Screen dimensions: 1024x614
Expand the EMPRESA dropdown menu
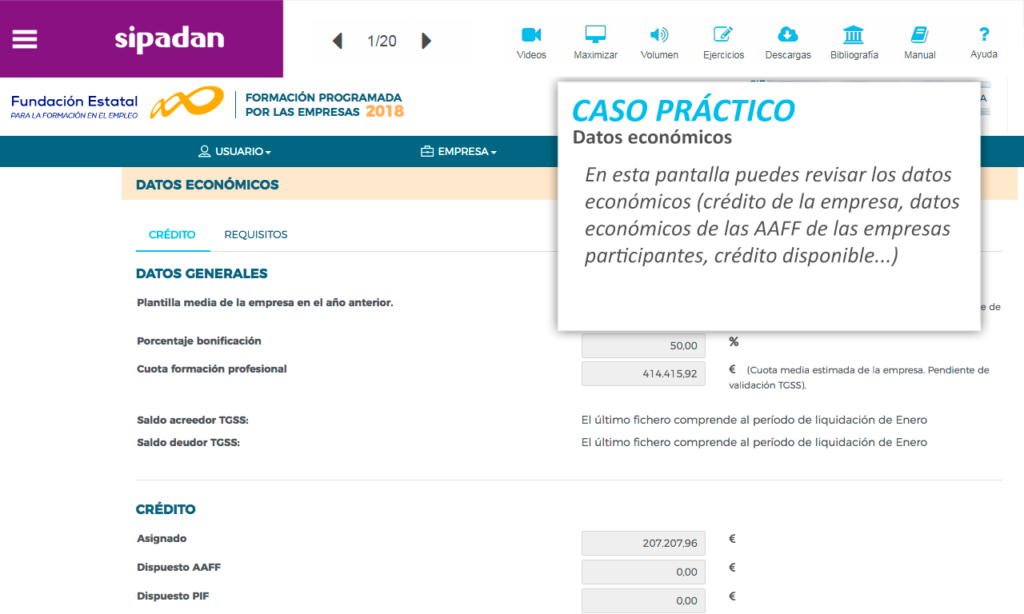click(458, 152)
